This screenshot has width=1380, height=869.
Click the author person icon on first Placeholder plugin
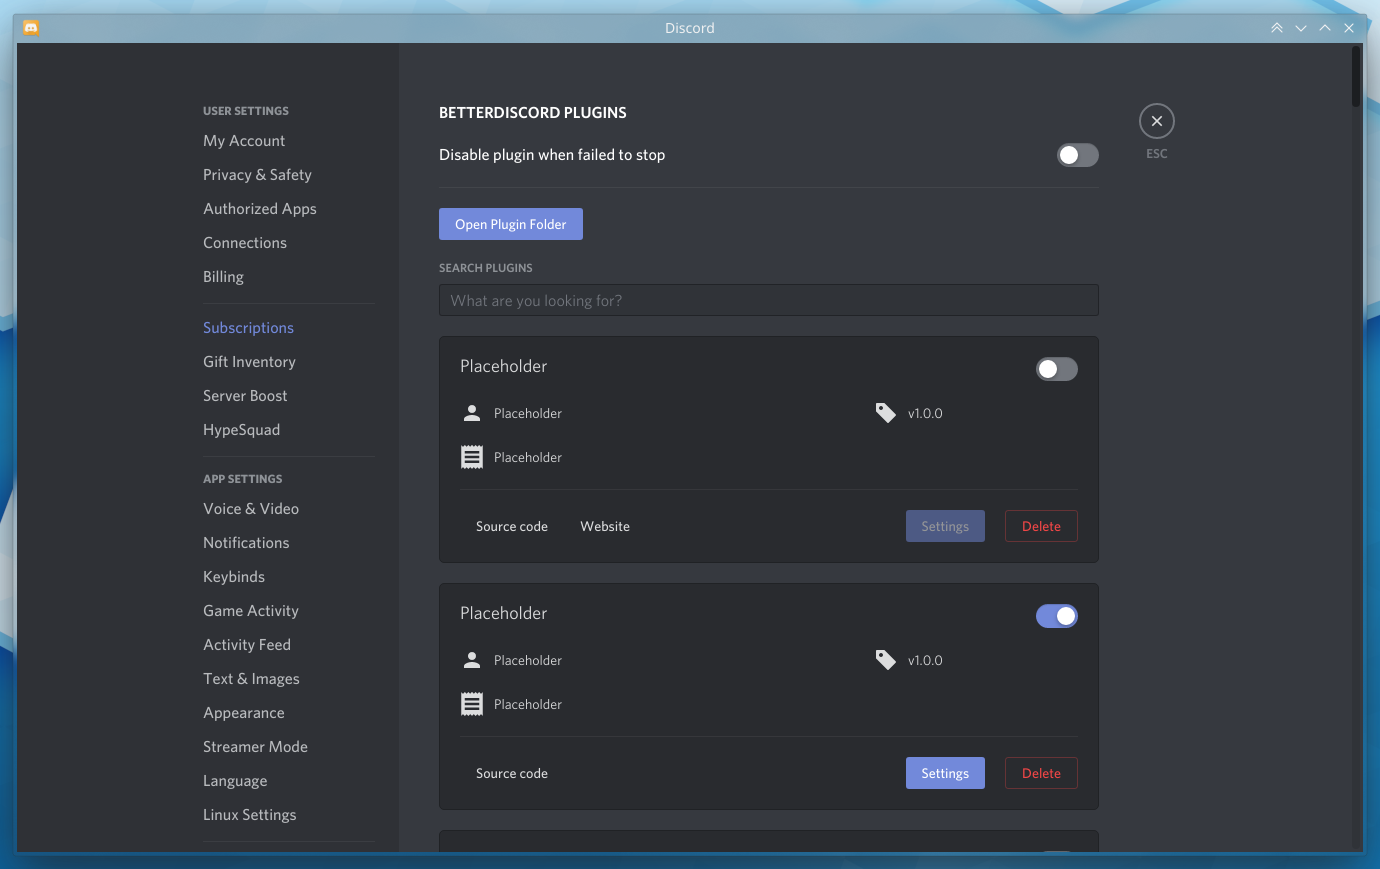(x=471, y=412)
